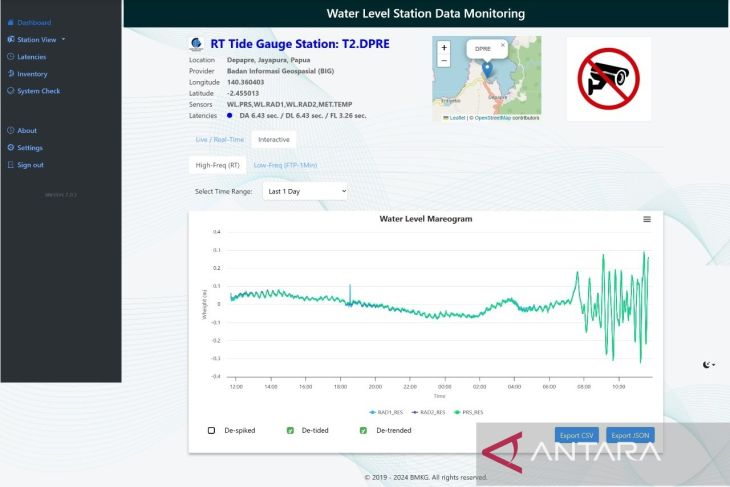Click the Dashboard home icon
This screenshot has height=487, width=730.
[11, 22]
